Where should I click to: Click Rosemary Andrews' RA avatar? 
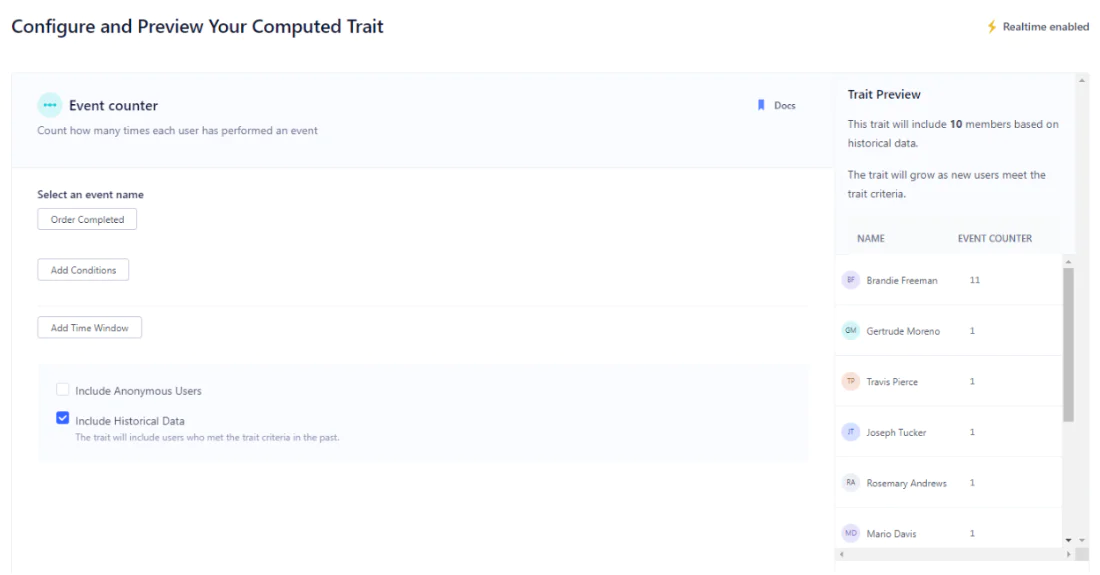(x=851, y=483)
